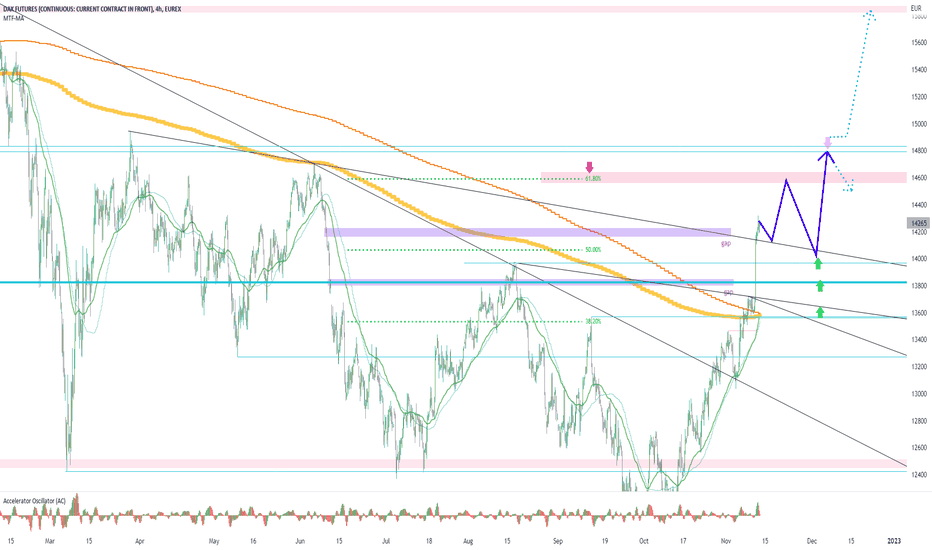This screenshot has width=932, height=550.
Task: Click the 13200 price axis label
Action: (x=919, y=366)
